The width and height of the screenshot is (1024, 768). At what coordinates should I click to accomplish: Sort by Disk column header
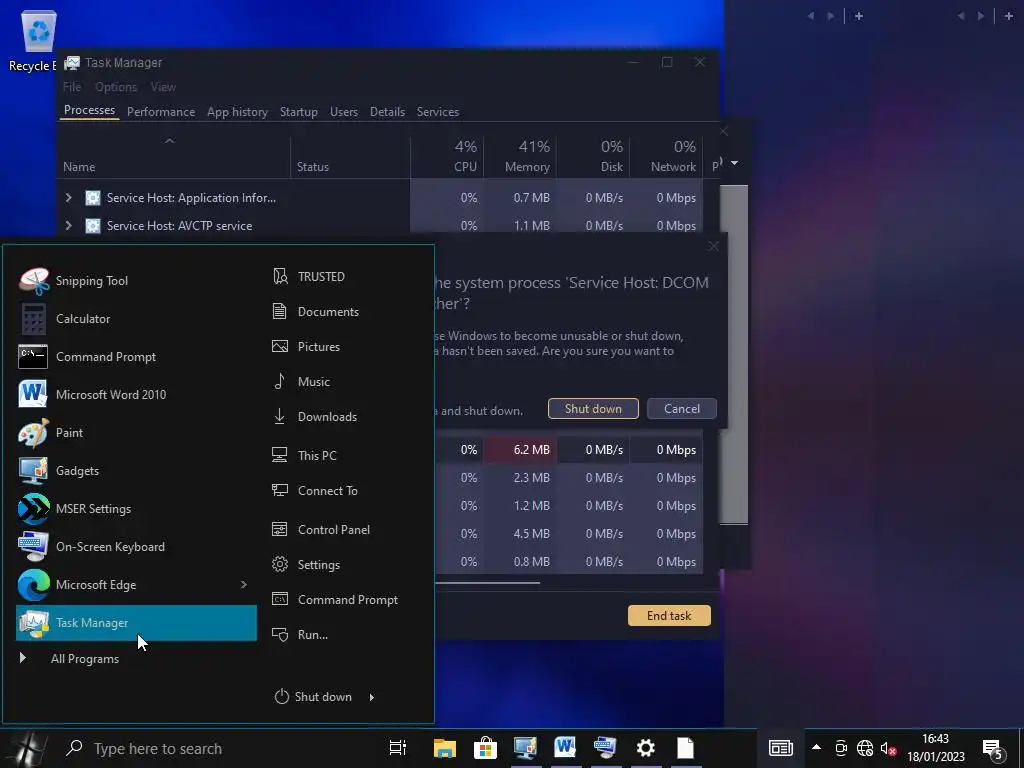[x=593, y=157]
